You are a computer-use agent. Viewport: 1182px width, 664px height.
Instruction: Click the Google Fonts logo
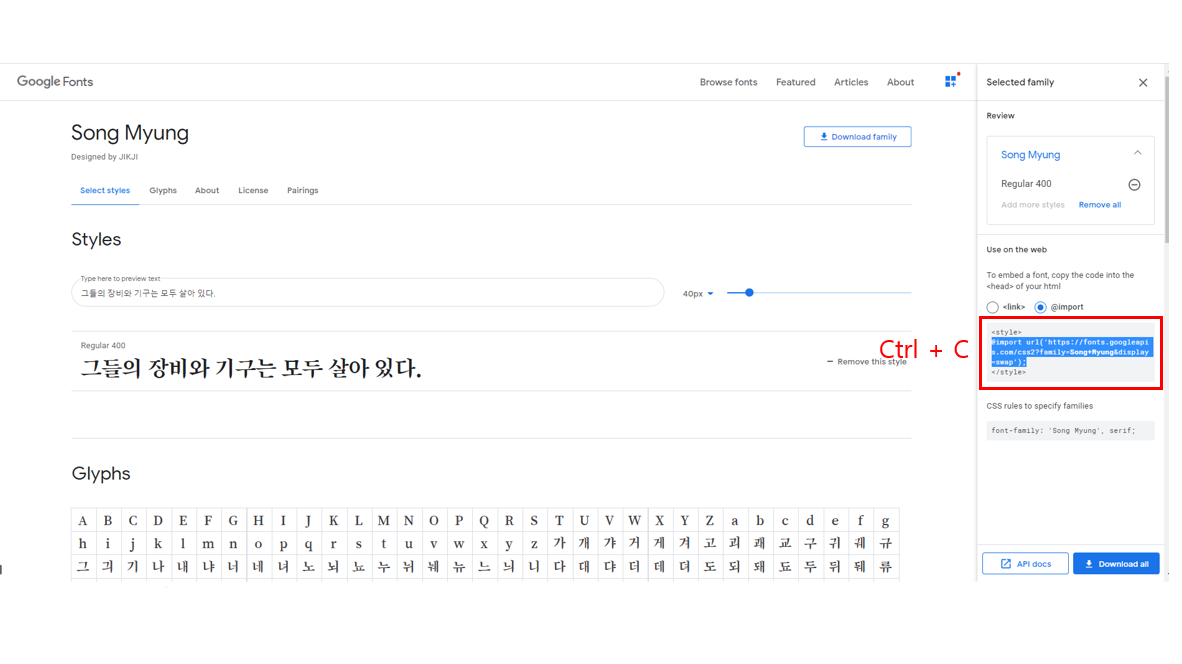[x=55, y=81]
